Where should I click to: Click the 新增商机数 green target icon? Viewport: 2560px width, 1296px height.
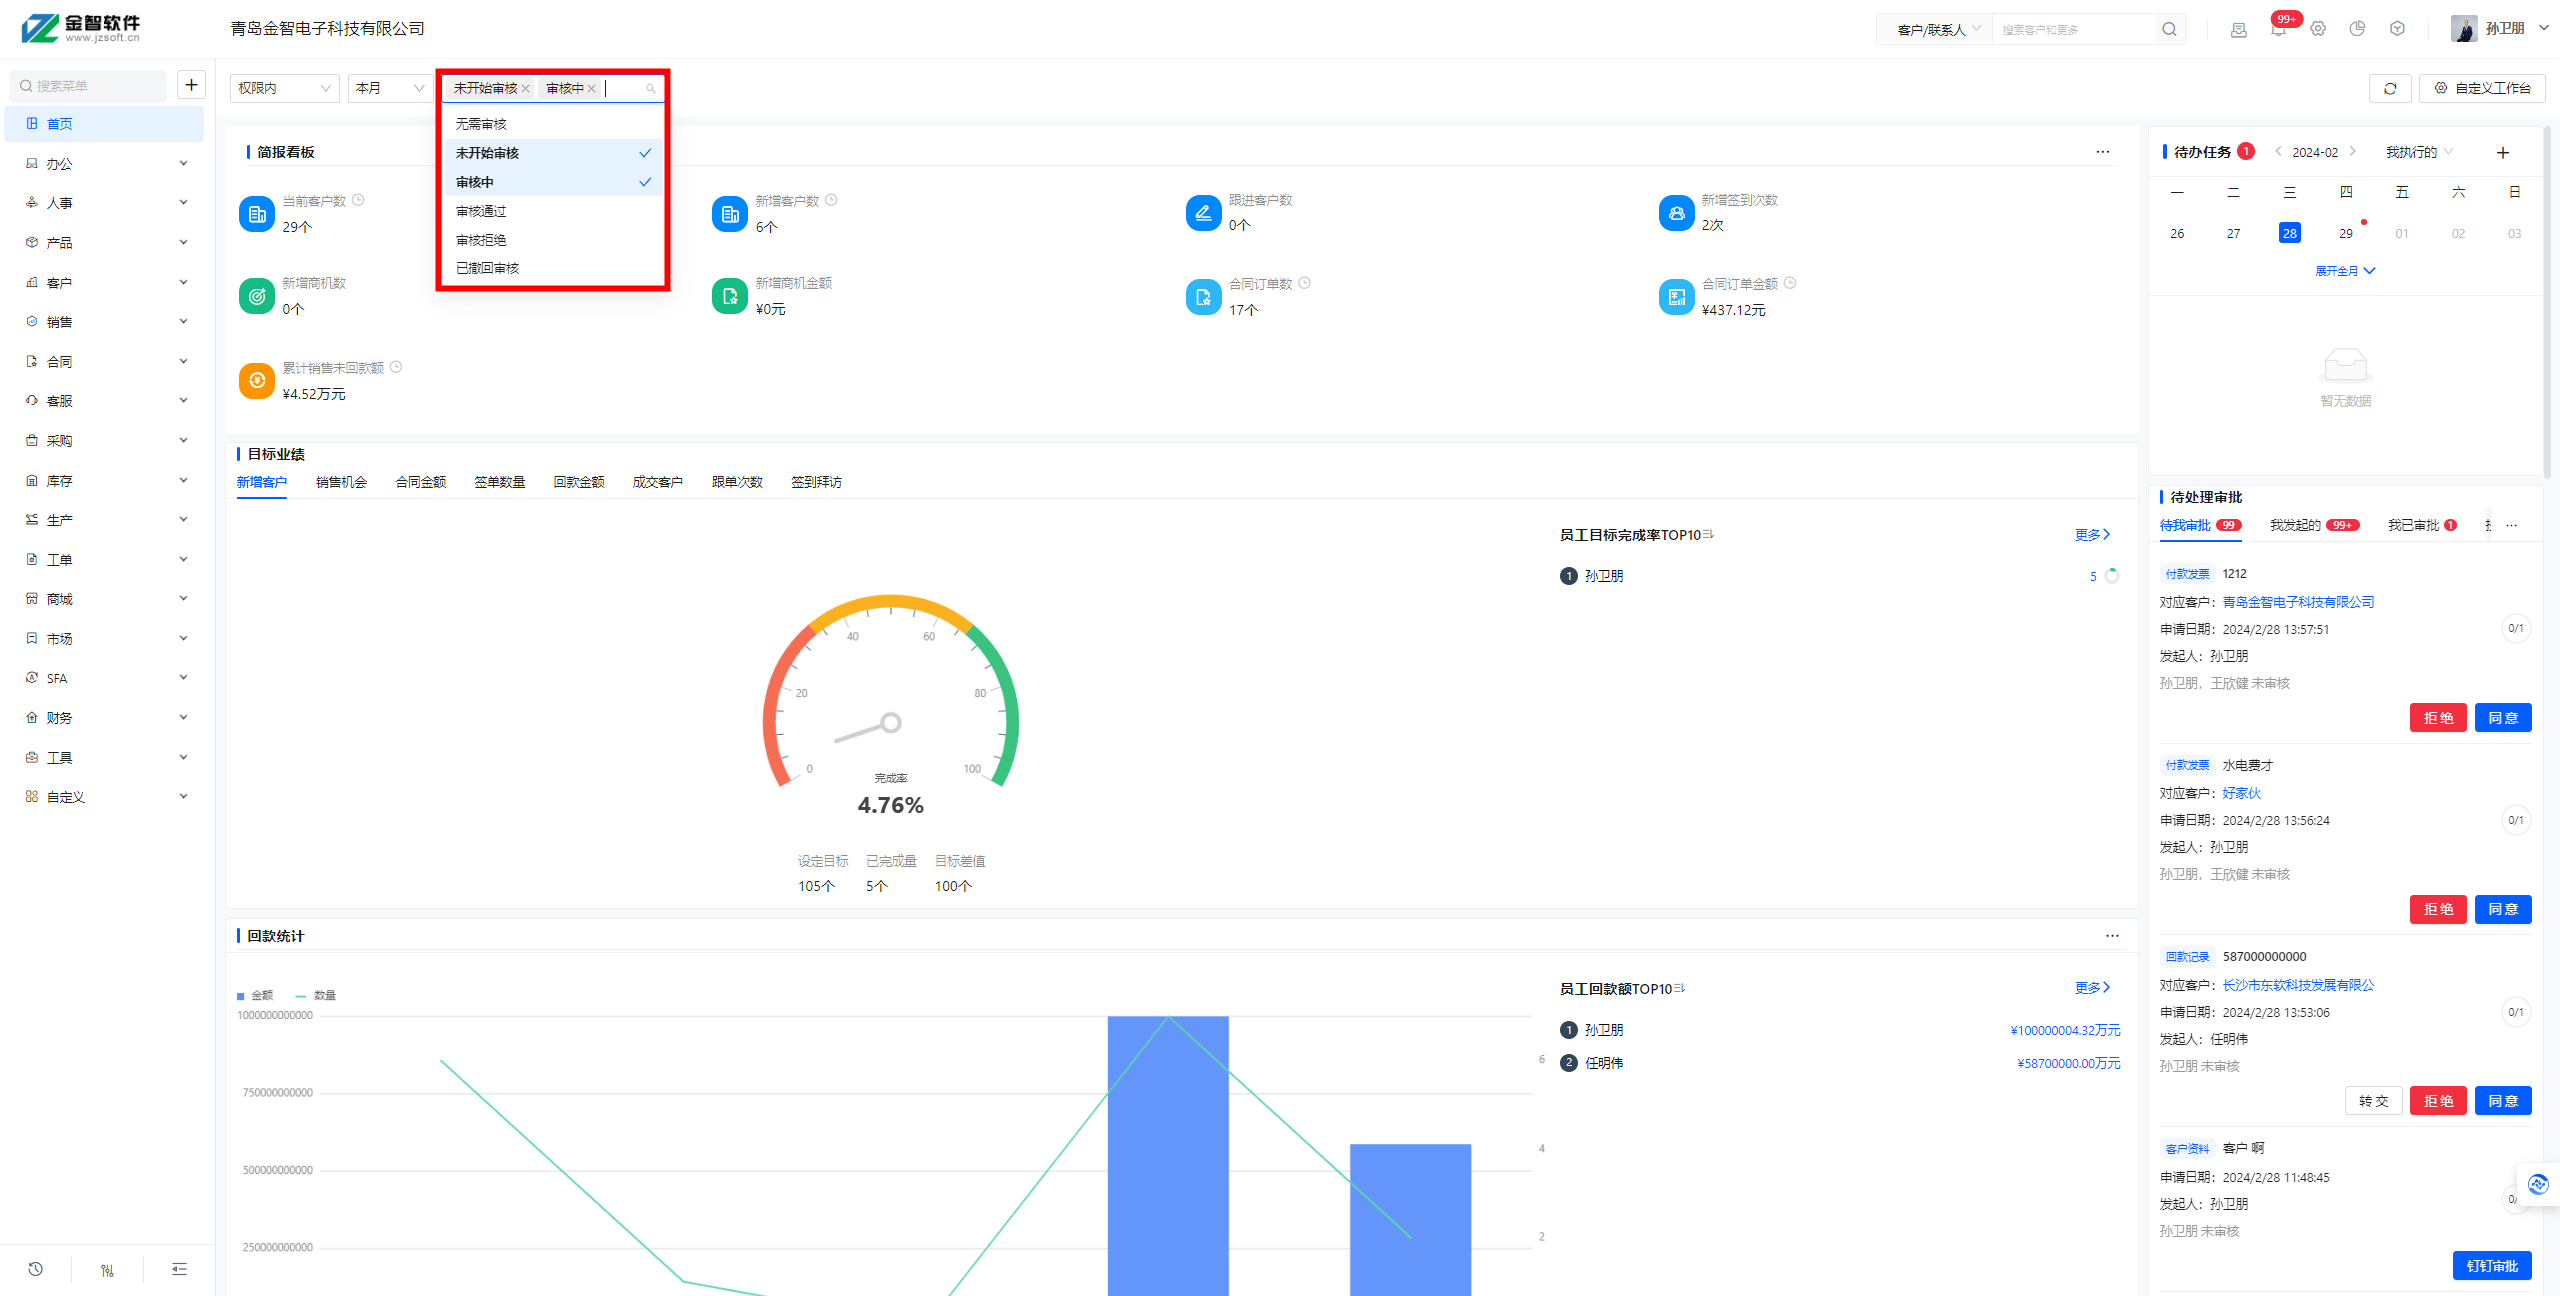[x=257, y=296]
